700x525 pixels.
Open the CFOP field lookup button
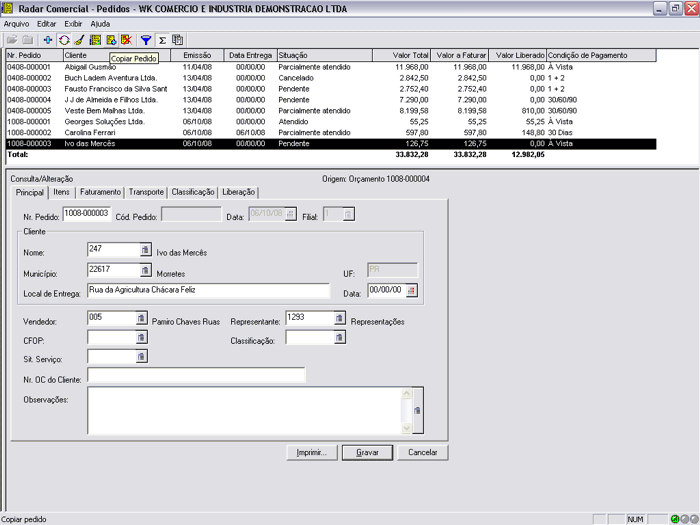pos(141,337)
